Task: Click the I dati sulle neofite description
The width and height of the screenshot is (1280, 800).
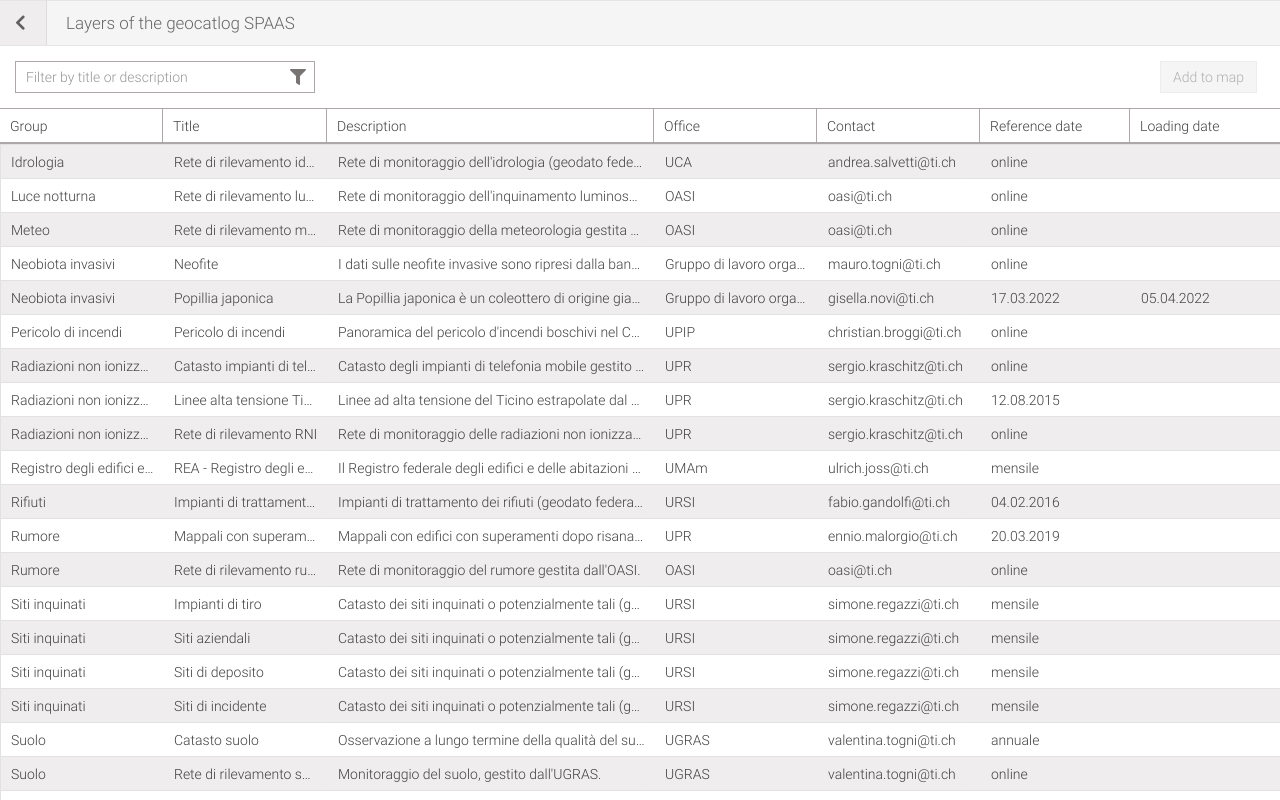Action: [x=489, y=264]
